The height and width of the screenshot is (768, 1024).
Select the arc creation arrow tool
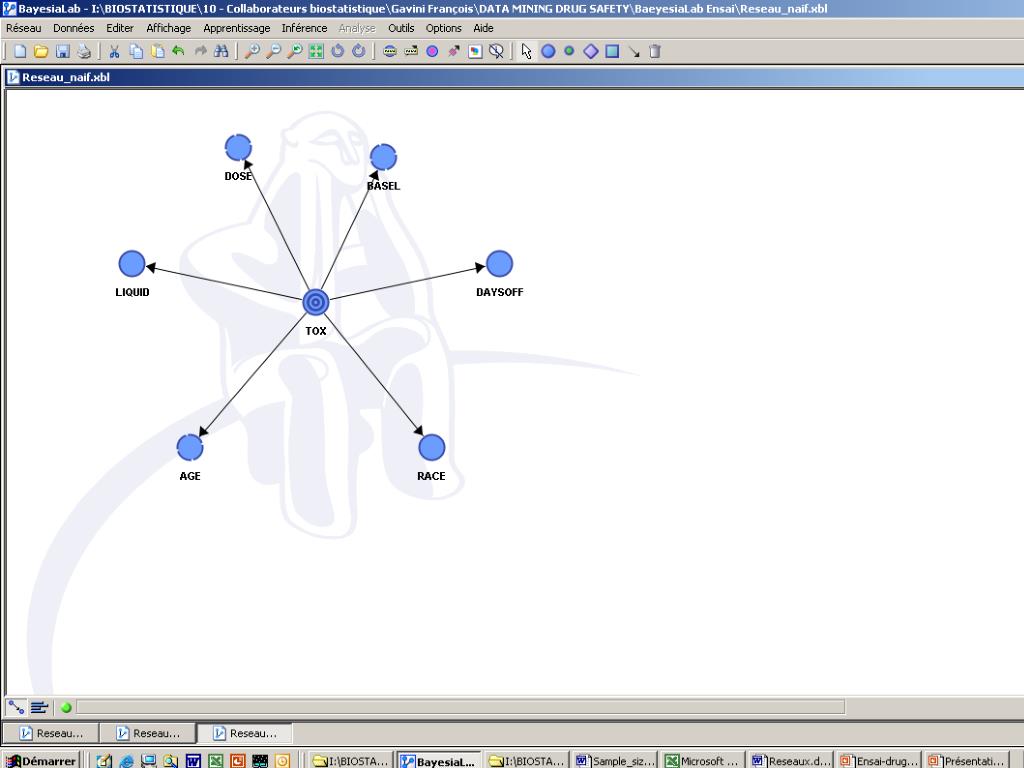tap(633, 51)
